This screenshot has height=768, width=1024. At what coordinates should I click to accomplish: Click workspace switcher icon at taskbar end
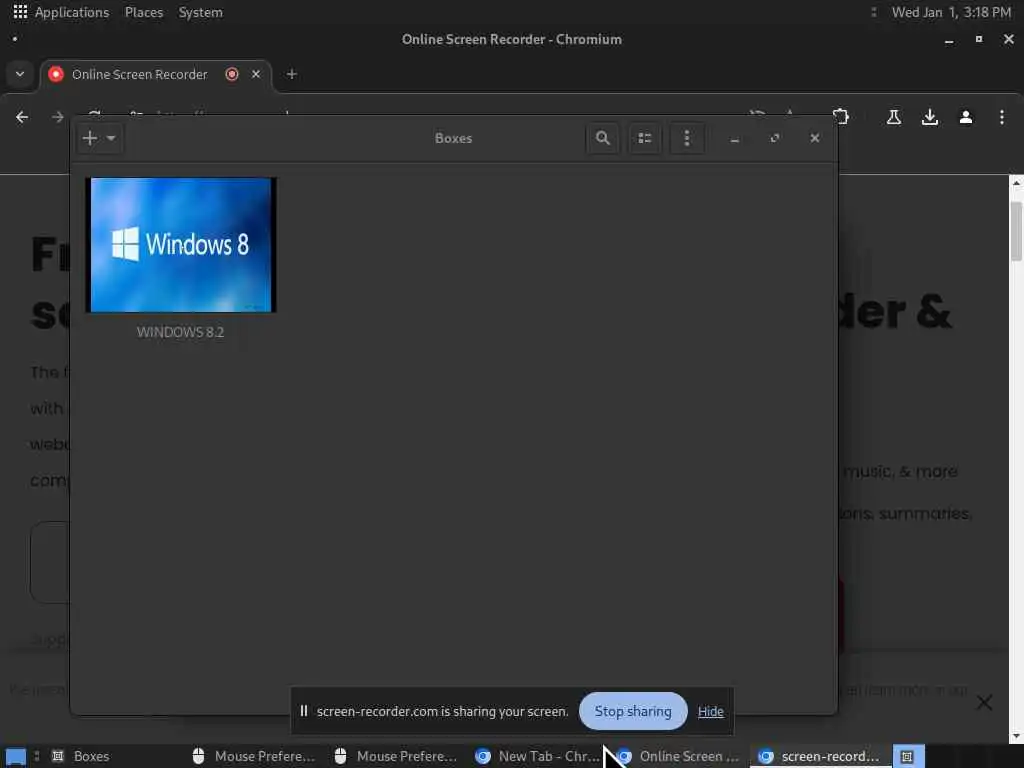click(908, 756)
